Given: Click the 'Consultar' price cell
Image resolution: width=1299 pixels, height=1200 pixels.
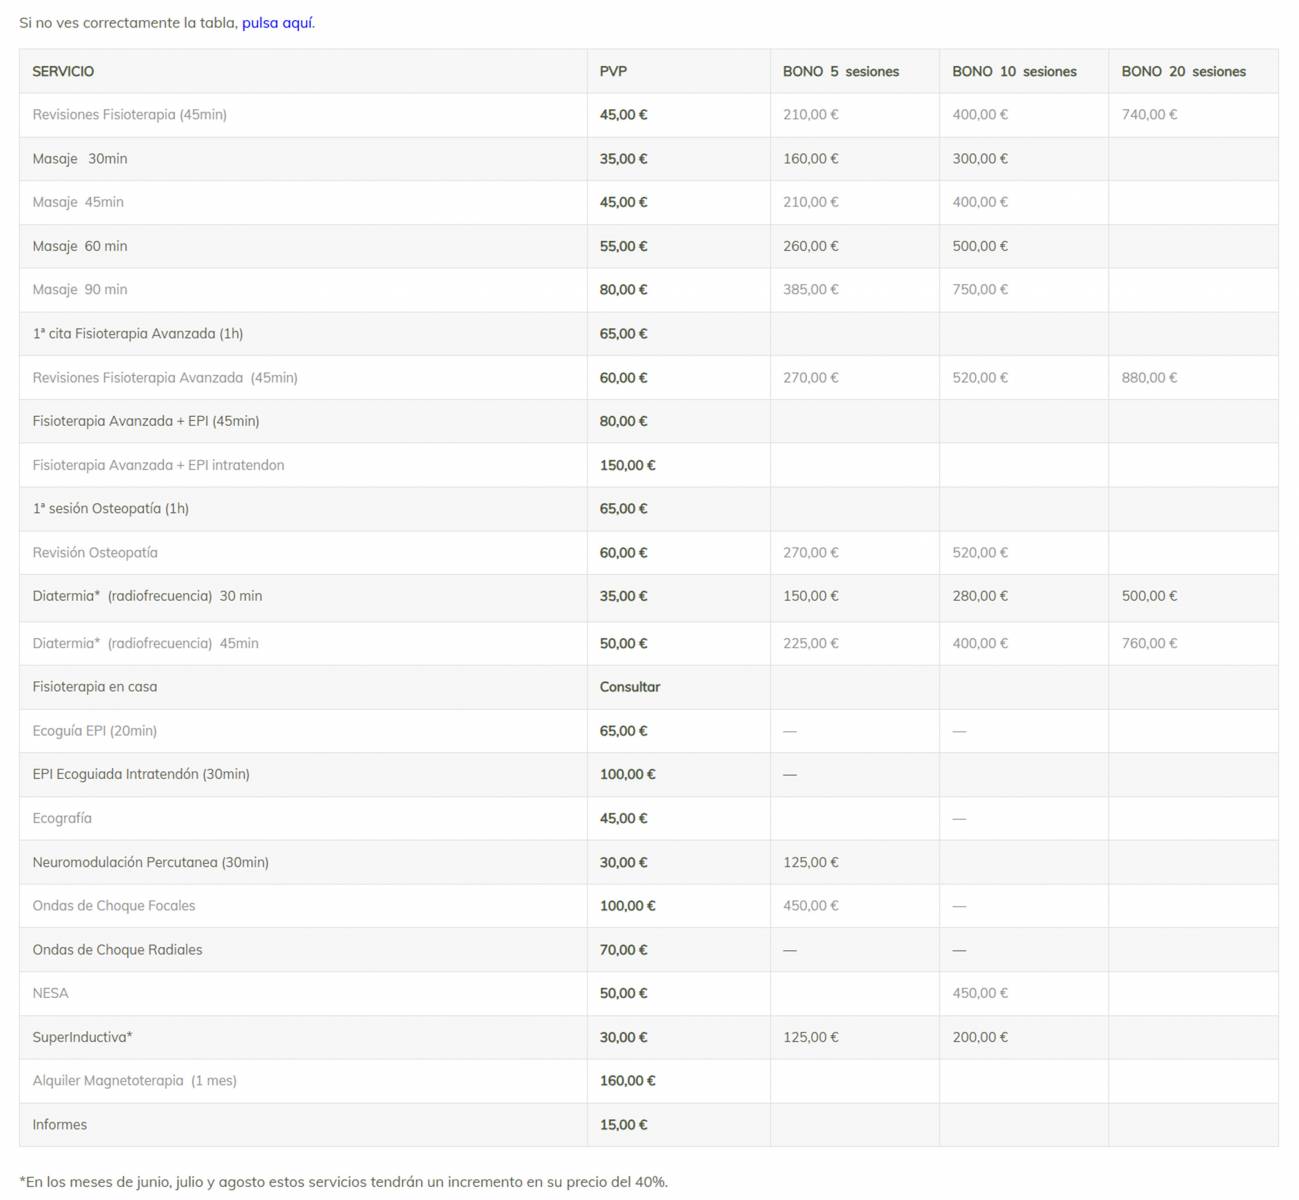Looking at the screenshot, I should [630, 687].
